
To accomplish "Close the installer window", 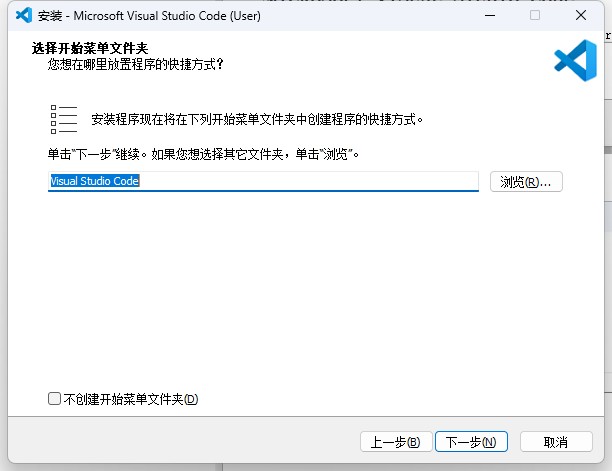I will click(x=581, y=16).
